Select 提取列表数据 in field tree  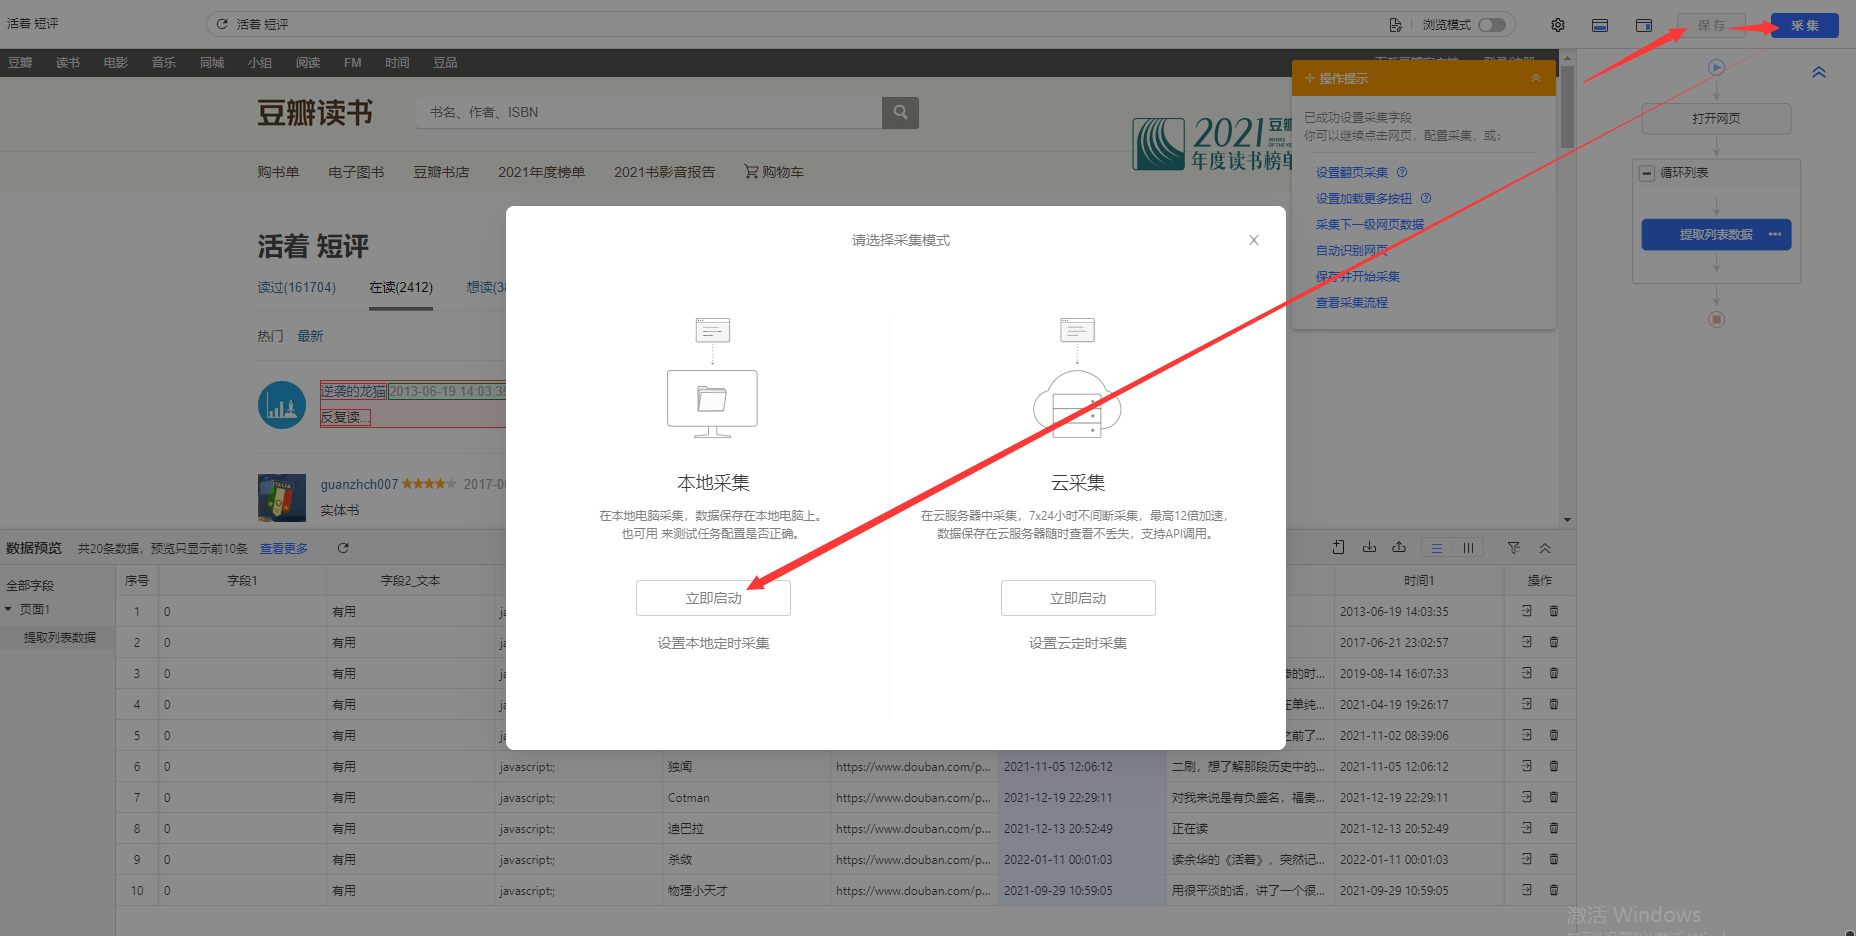(60, 637)
